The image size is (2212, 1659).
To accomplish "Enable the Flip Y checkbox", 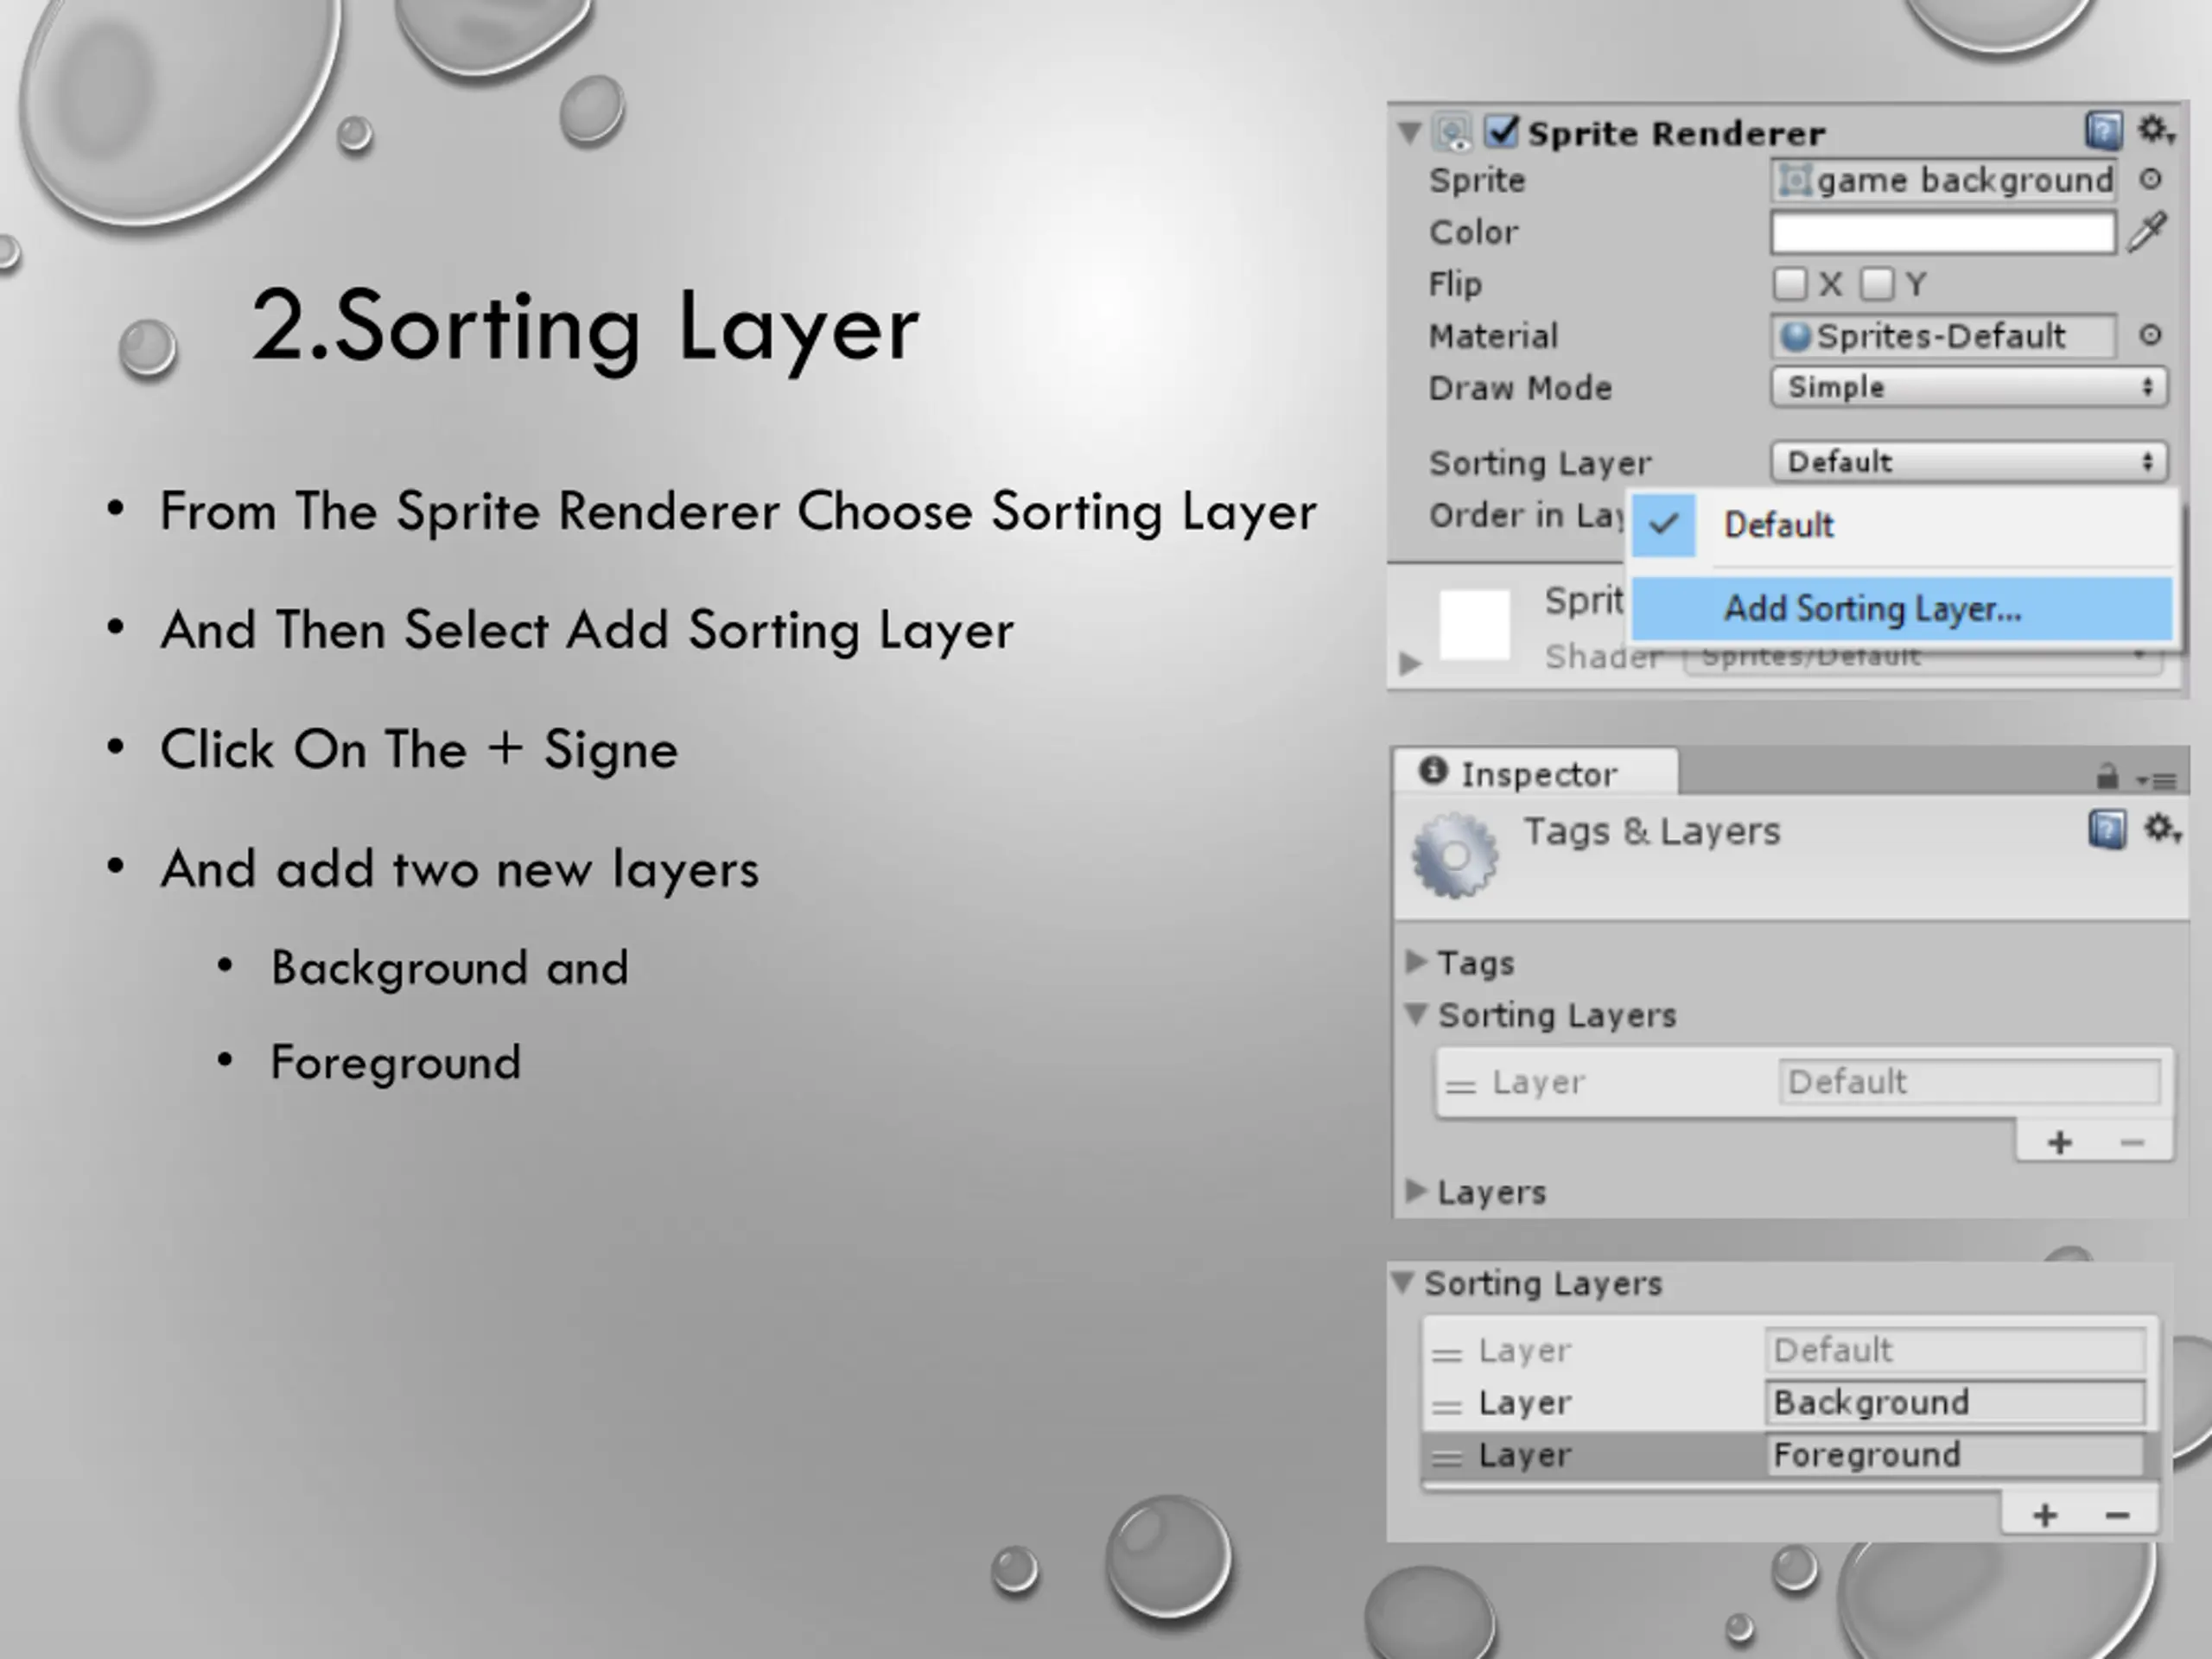I will point(1877,284).
